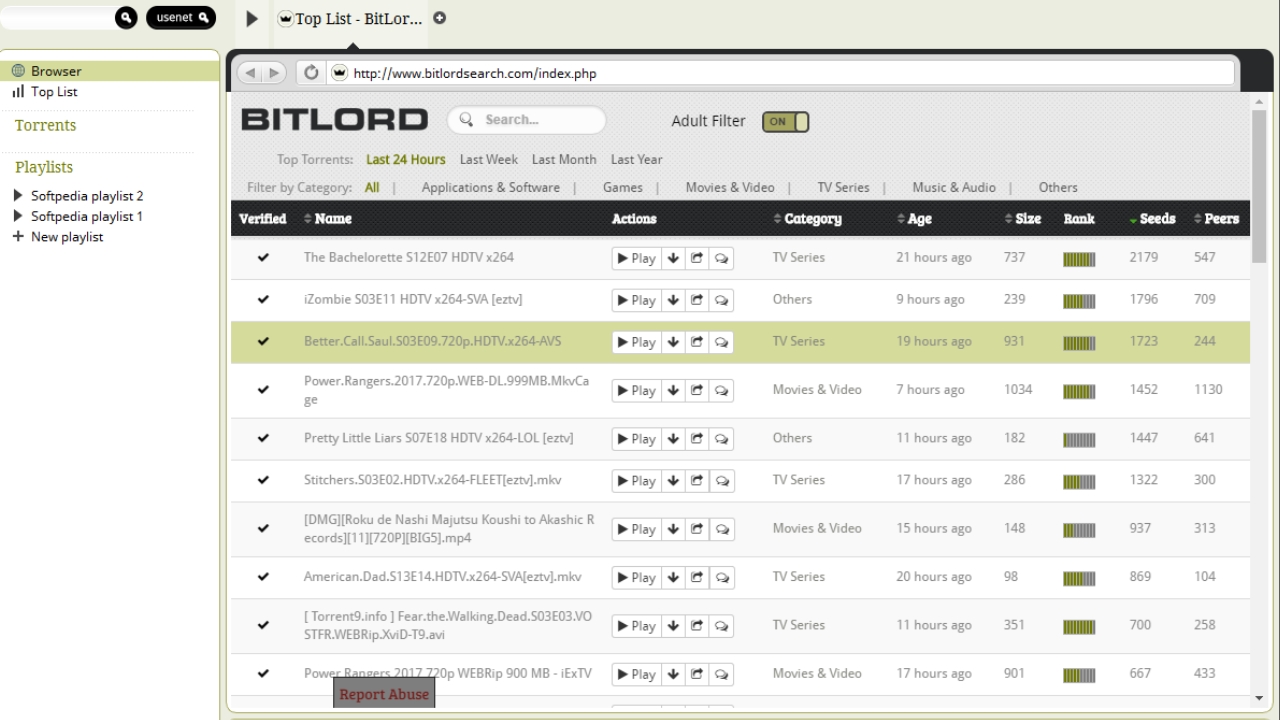Sort the table by Size
Viewport: 1280px width, 720px height.
1023,219
